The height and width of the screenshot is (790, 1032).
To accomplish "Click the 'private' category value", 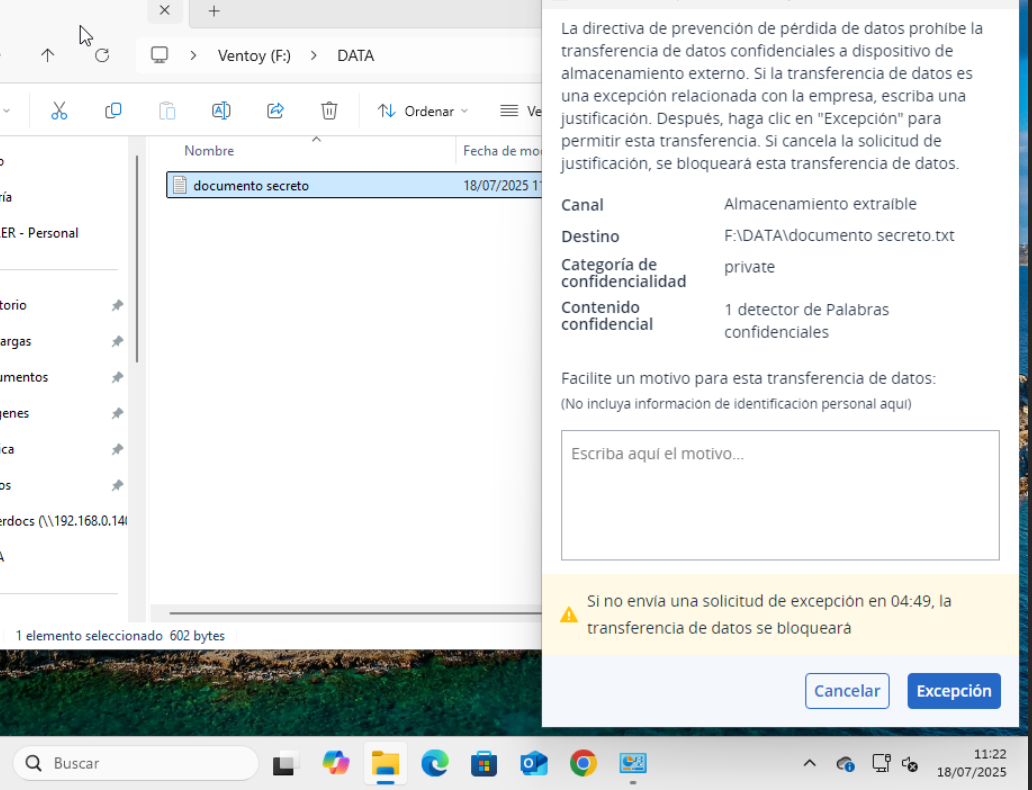I will click(x=750, y=267).
